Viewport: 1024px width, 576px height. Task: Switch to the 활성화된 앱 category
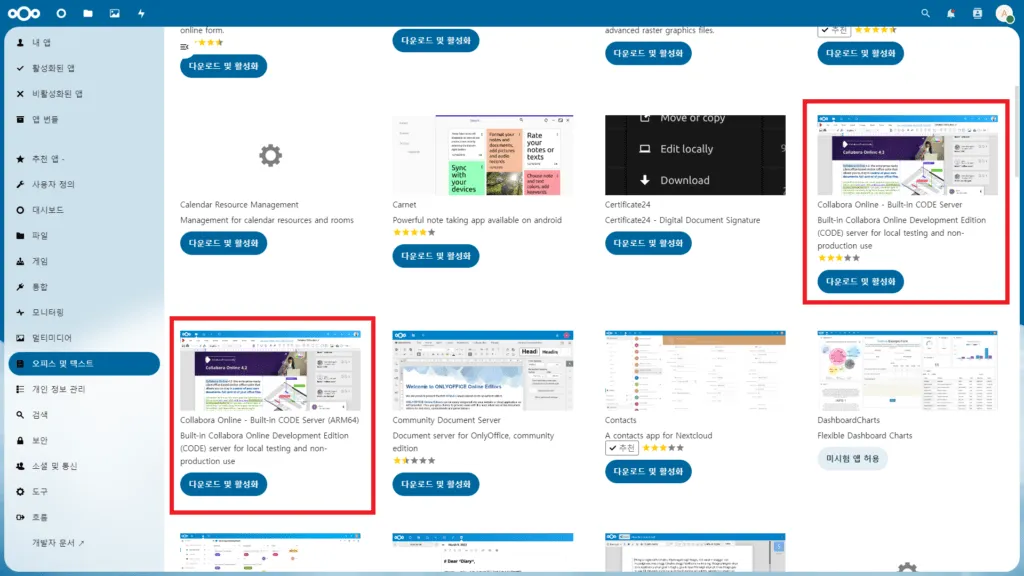[x=60, y=68]
